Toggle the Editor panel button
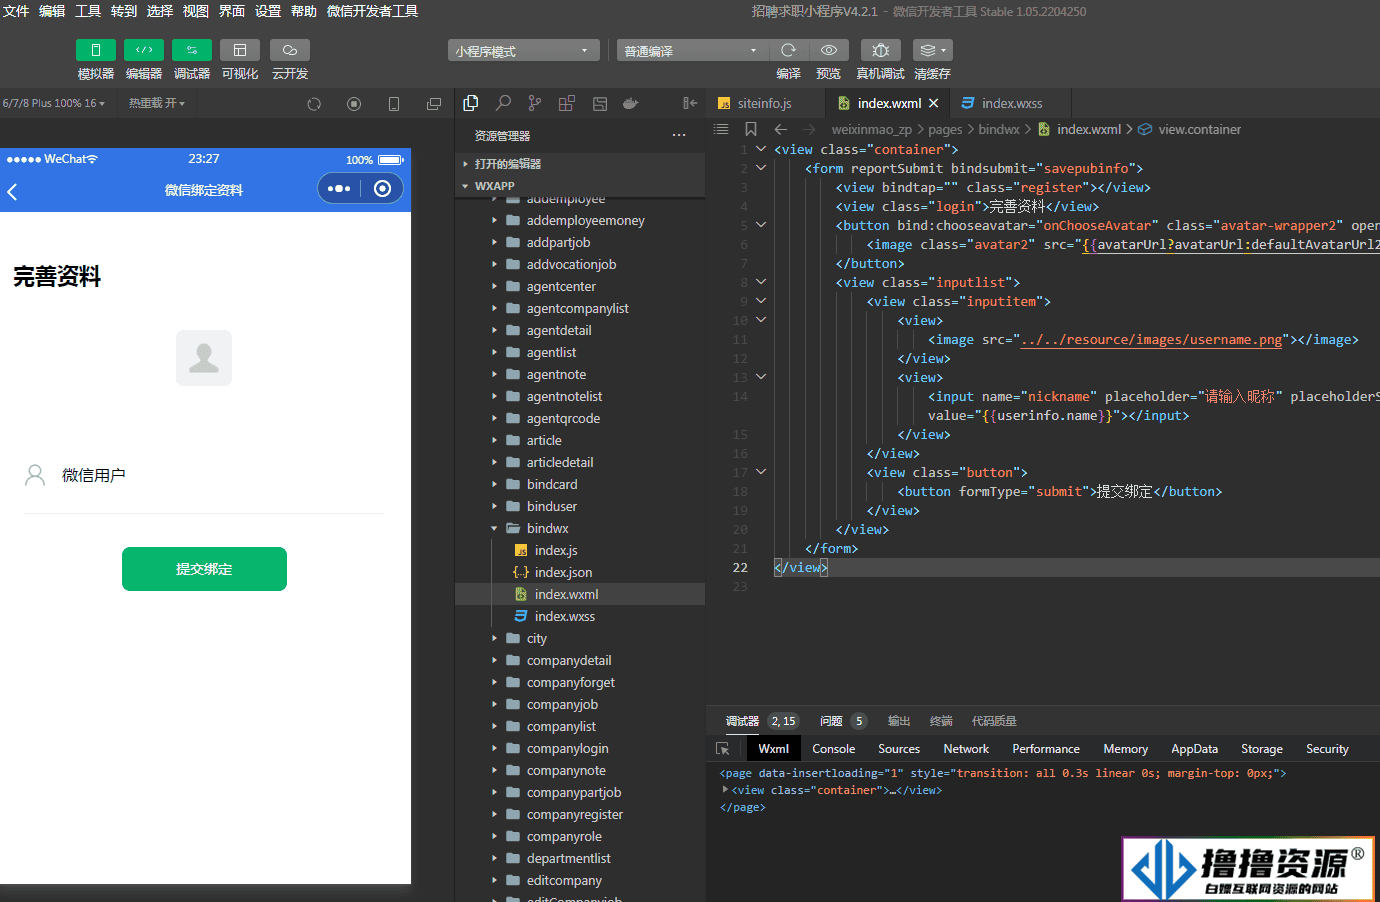This screenshot has height=902, width=1380. [144, 50]
